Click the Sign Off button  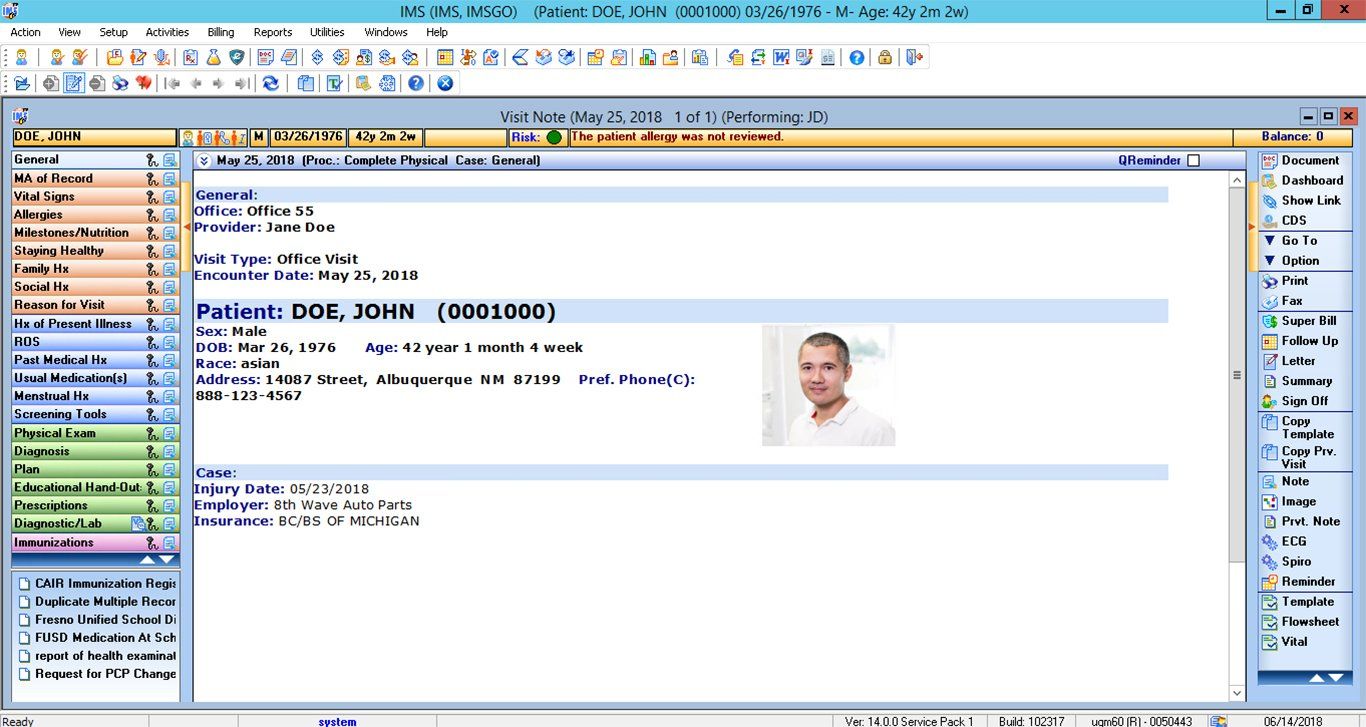[1304, 401]
